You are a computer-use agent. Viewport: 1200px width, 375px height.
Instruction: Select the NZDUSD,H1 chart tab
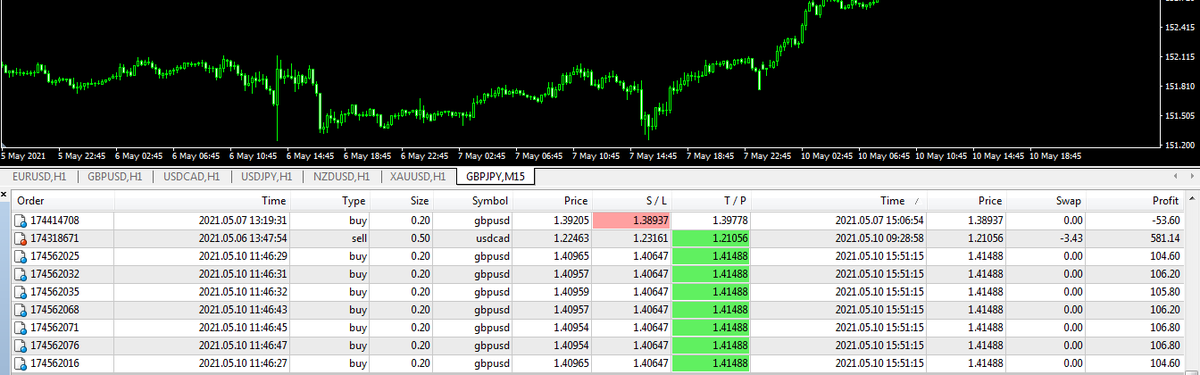[x=342, y=177]
